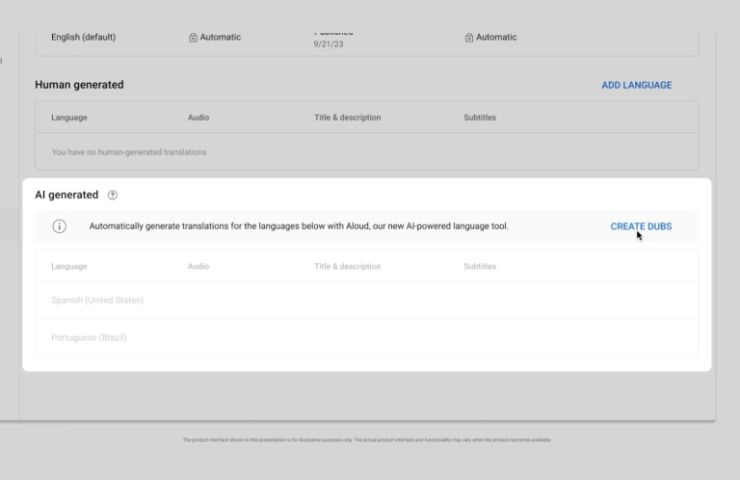Click the AI generated section heading

(66, 195)
